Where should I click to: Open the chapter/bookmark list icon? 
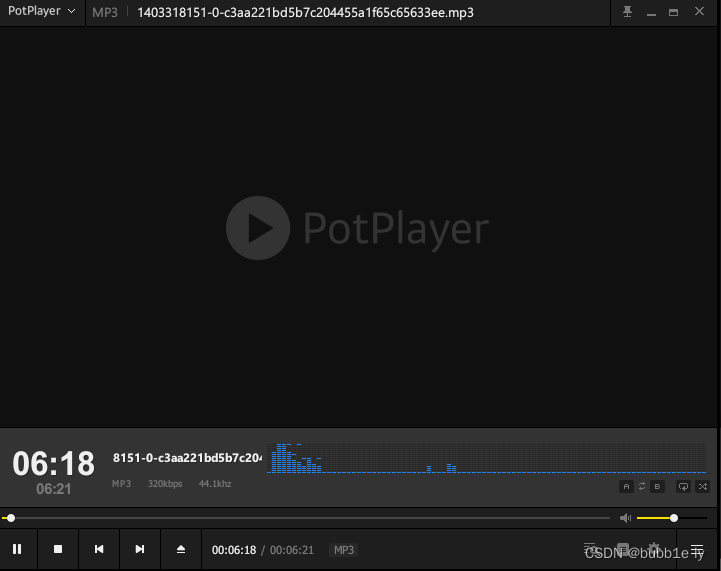(623, 548)
